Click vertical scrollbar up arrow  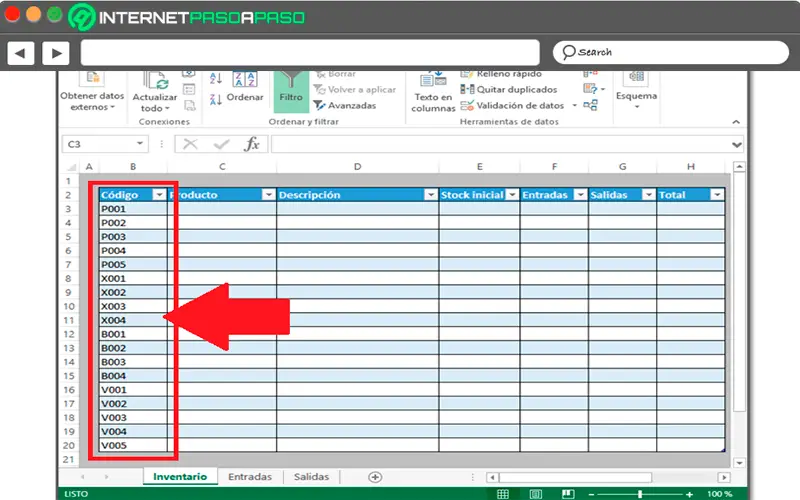click(x=739, y=167)
